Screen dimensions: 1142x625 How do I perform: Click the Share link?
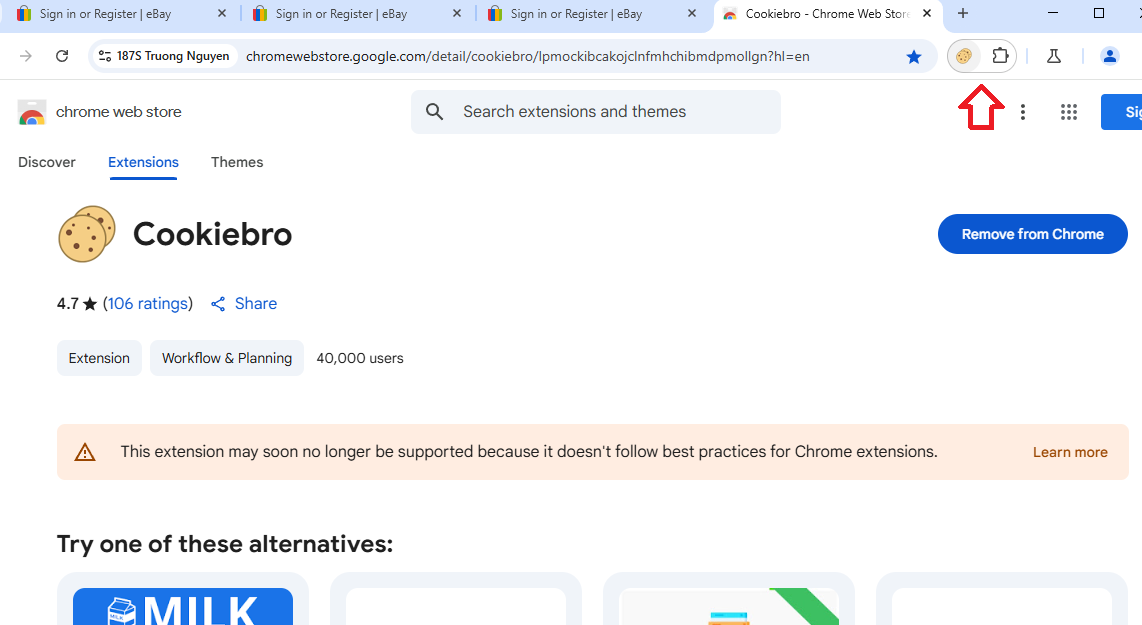[x=256, y=304]
